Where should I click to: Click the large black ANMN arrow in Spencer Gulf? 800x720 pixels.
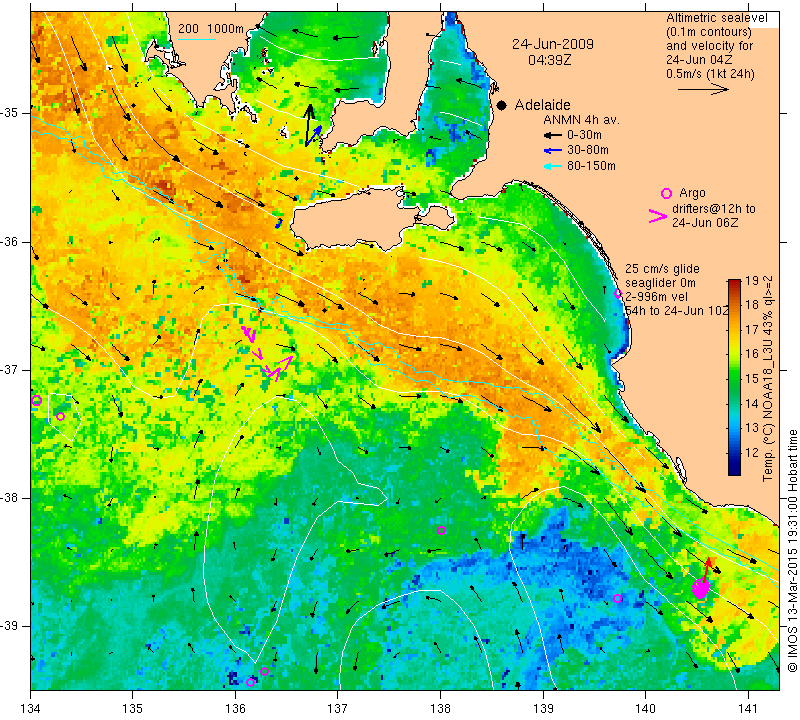[308, 125]
